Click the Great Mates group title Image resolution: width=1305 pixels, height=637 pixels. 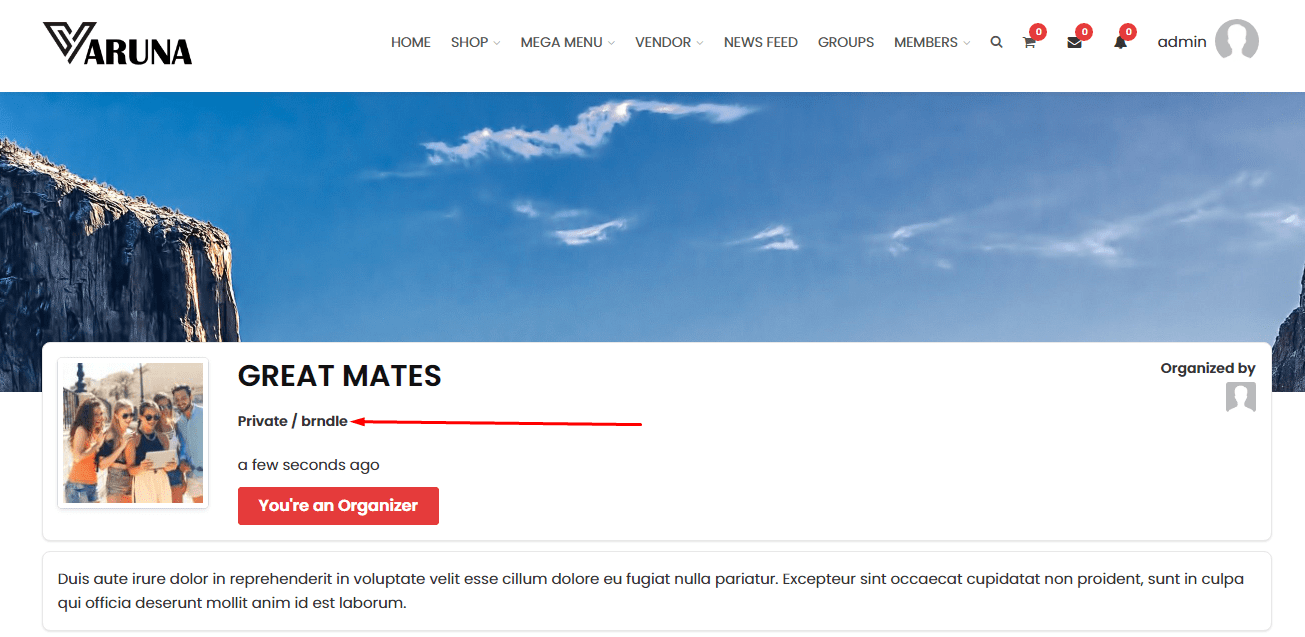[x=339, y=376]
